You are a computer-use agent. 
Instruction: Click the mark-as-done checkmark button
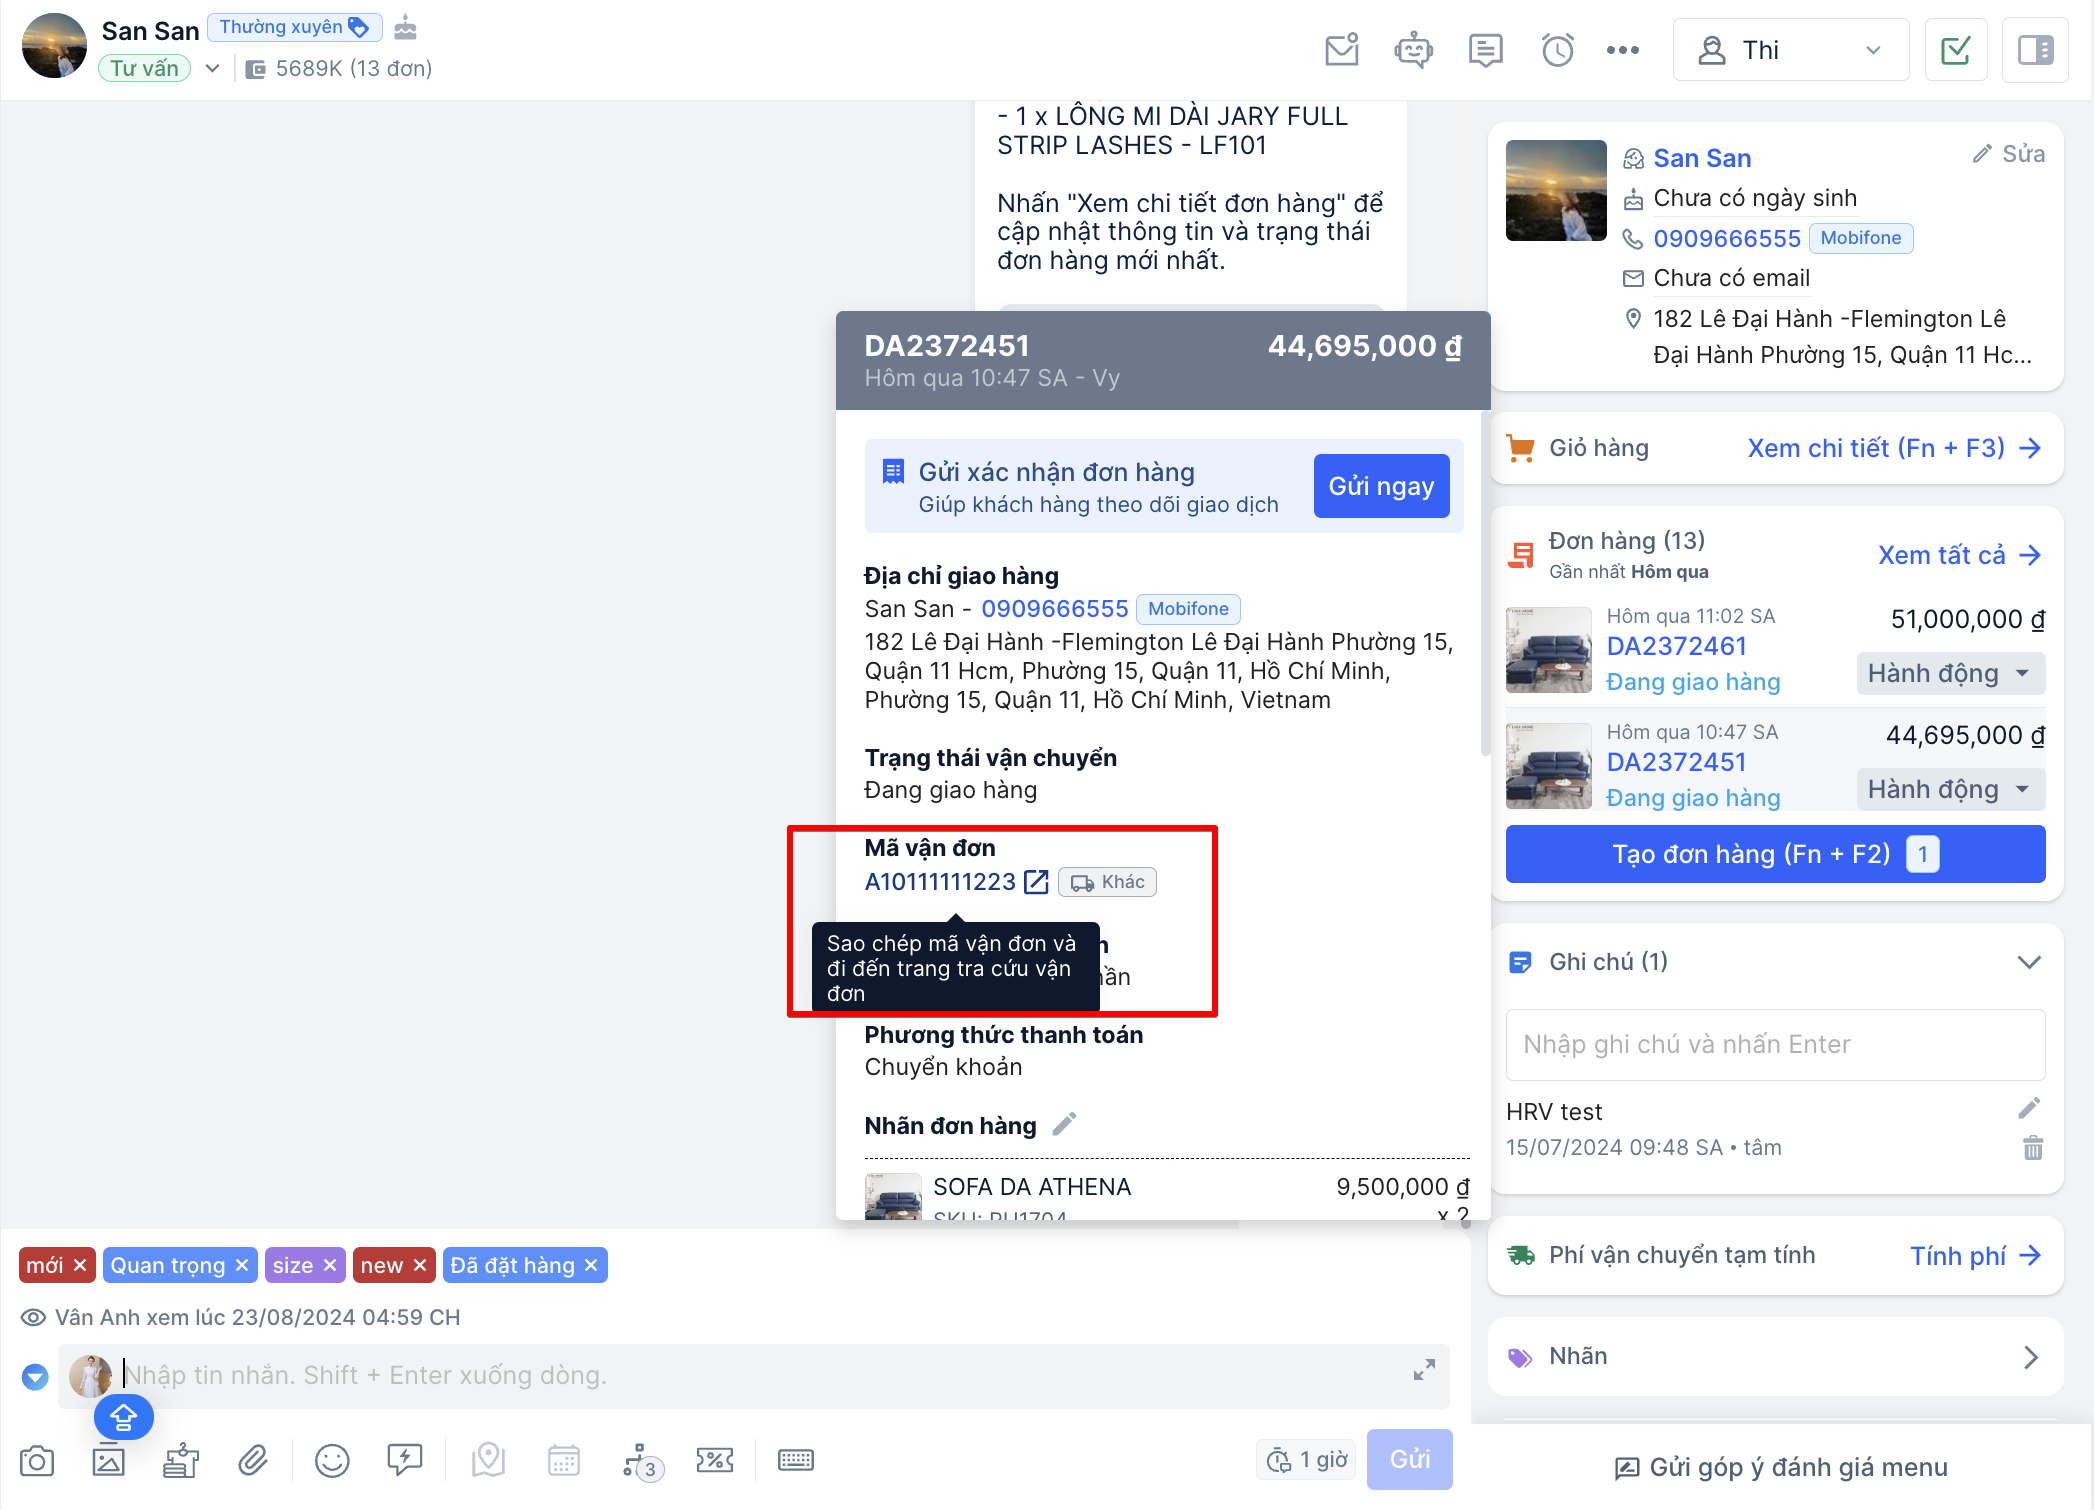[x=1955, y=50]
